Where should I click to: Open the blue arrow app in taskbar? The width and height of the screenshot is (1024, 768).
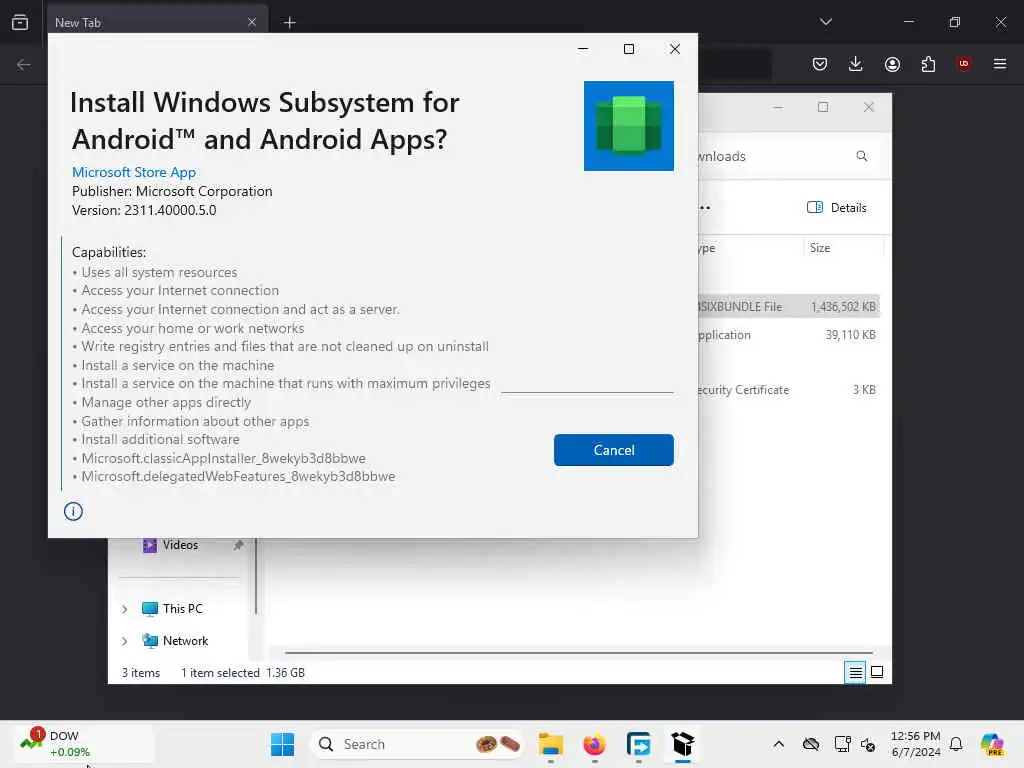[x=638, y=744]
